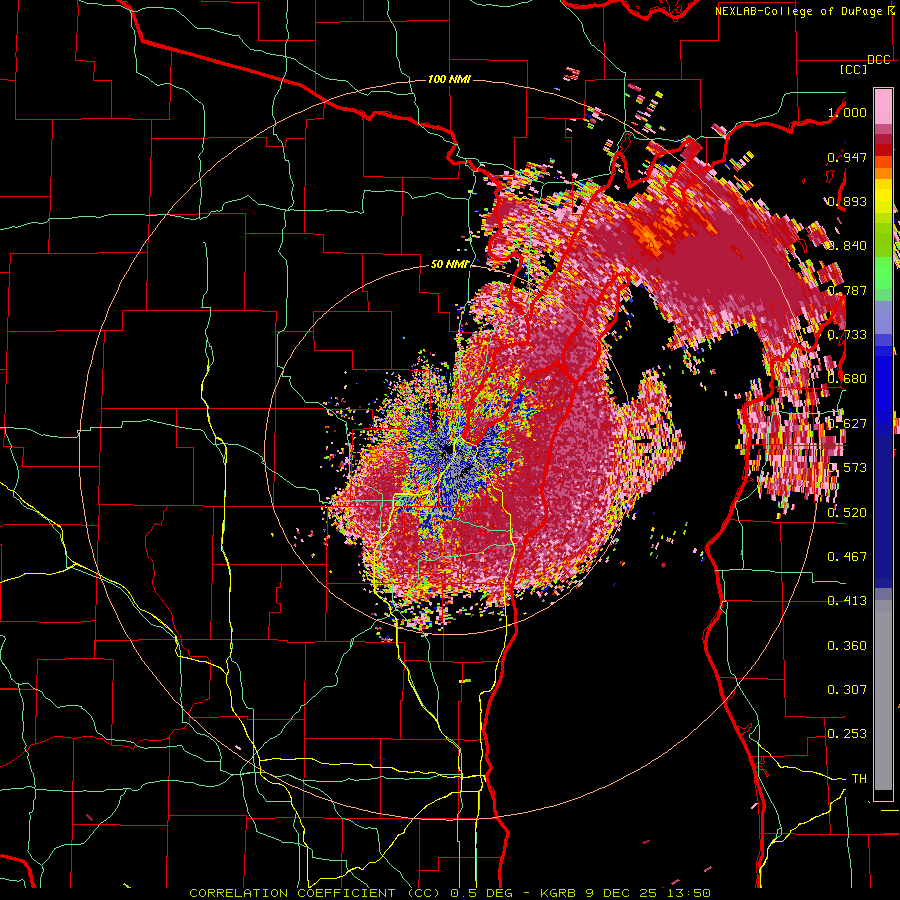Click the 0.893 scale label
The width and height of the screenshot is (900, 900).
[847, 201]
